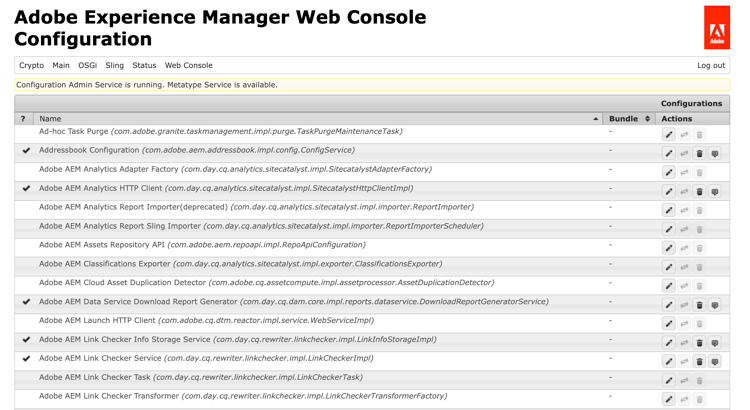Image resolution: width=750 pixels, height=410 pixels.
Task: Open Analytics Report Sling Importer entry
Action: point(261,226)
